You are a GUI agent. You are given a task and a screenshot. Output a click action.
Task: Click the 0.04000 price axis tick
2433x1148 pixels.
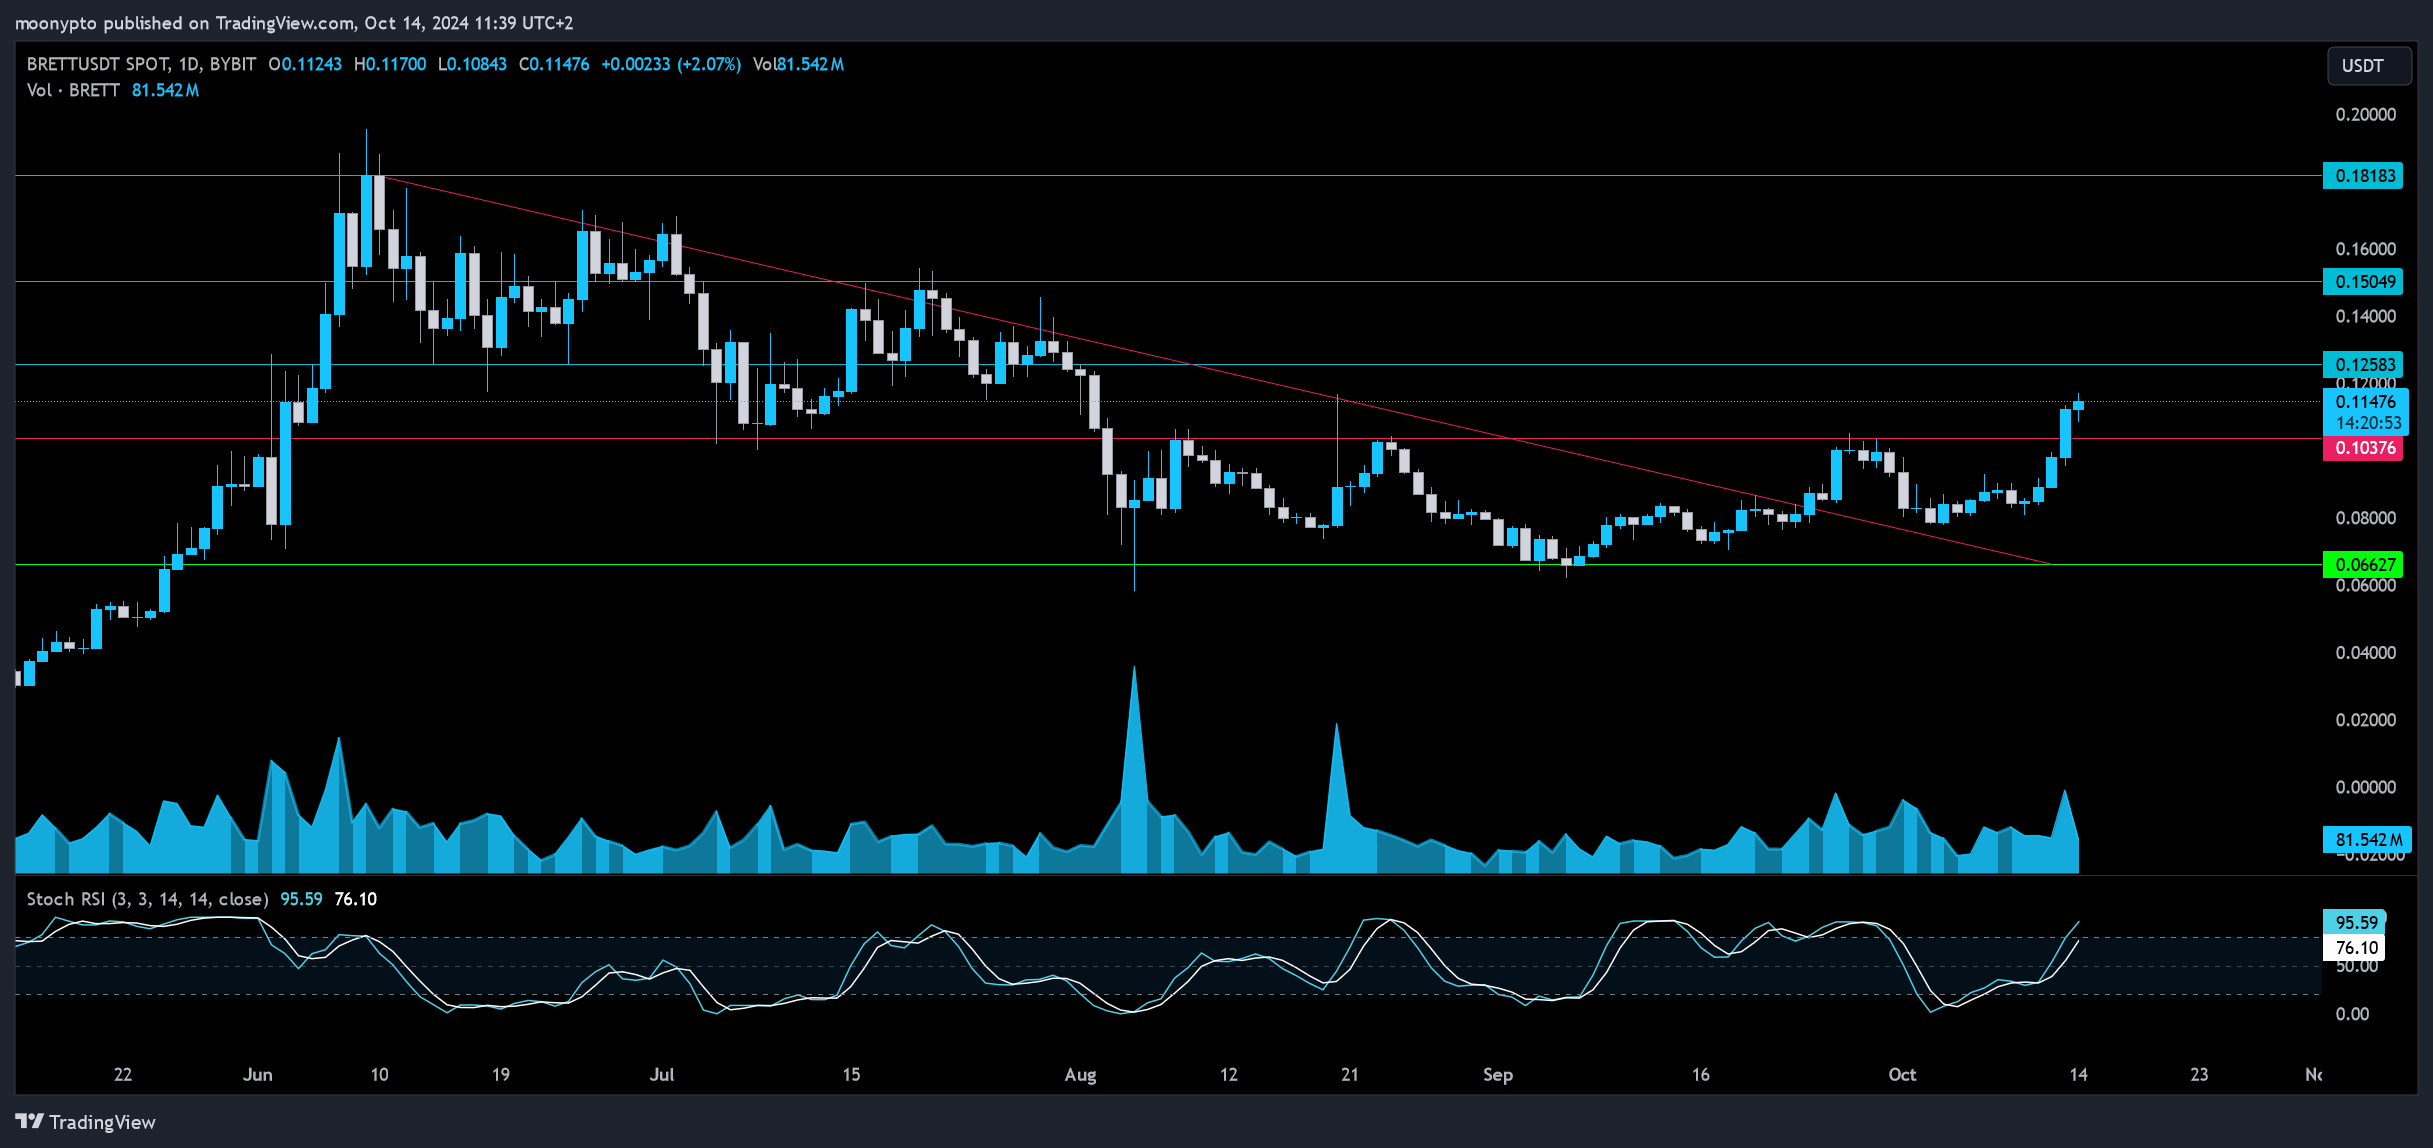click(2366, 653)
